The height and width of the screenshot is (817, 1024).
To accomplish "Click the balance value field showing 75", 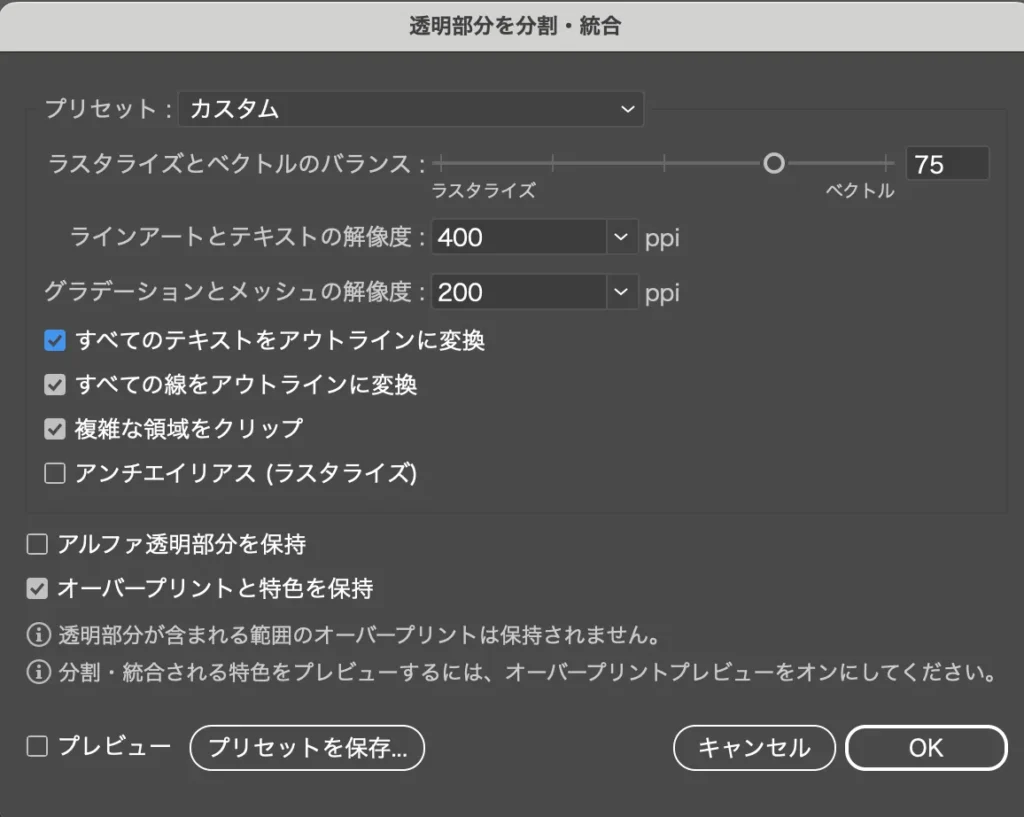I will (x=946, y=164).
